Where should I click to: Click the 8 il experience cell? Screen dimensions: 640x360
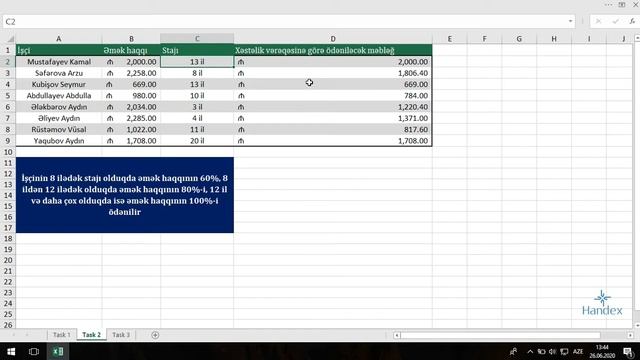click(197, 73)
